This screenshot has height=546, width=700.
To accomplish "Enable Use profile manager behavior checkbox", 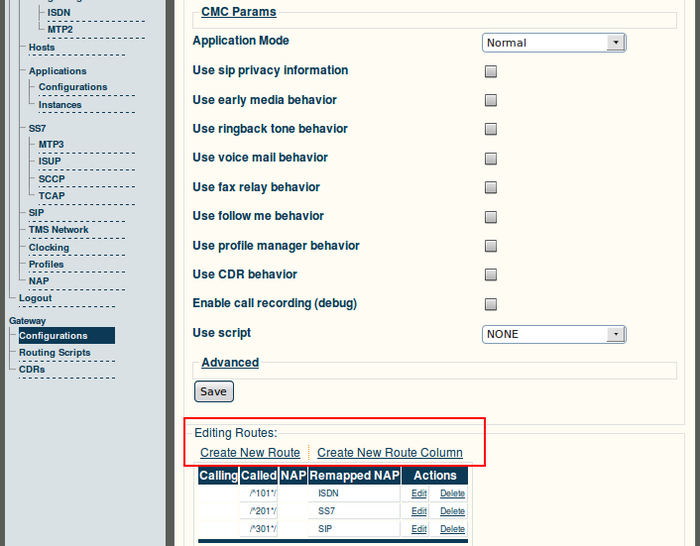I will pos(491,246).
